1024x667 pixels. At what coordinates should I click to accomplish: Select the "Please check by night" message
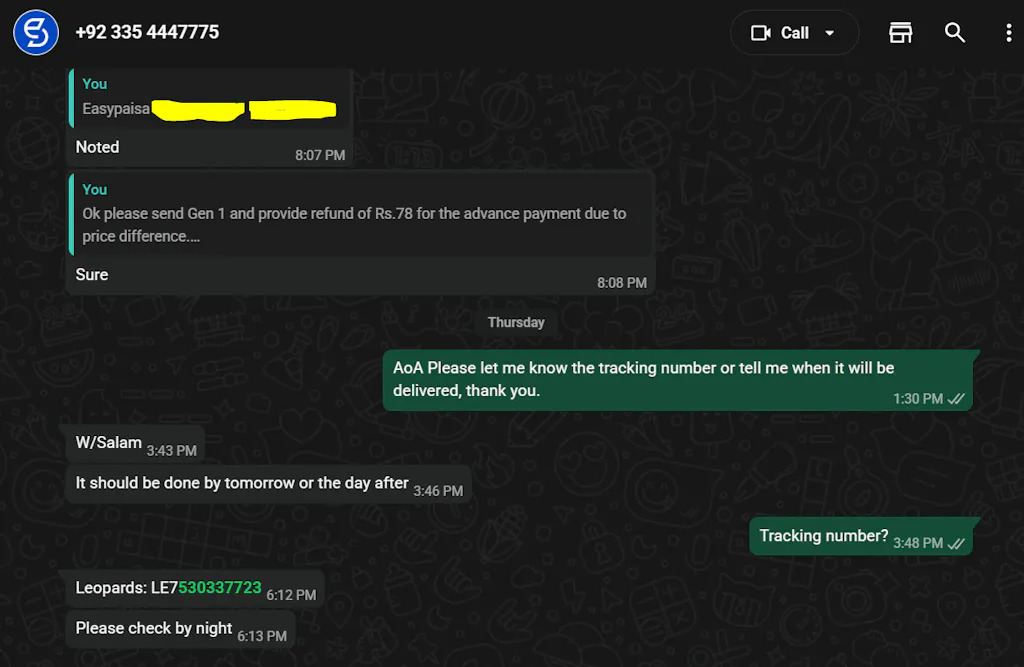154,629
